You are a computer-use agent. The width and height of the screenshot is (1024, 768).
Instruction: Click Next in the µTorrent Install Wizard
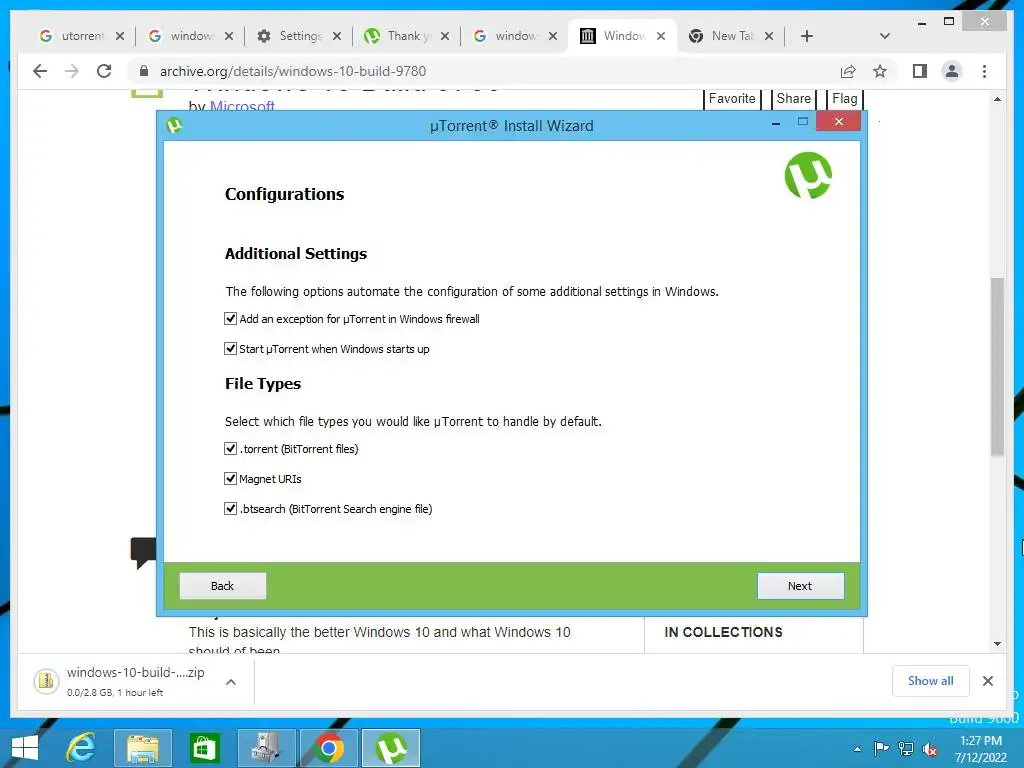tap(800, 586)
